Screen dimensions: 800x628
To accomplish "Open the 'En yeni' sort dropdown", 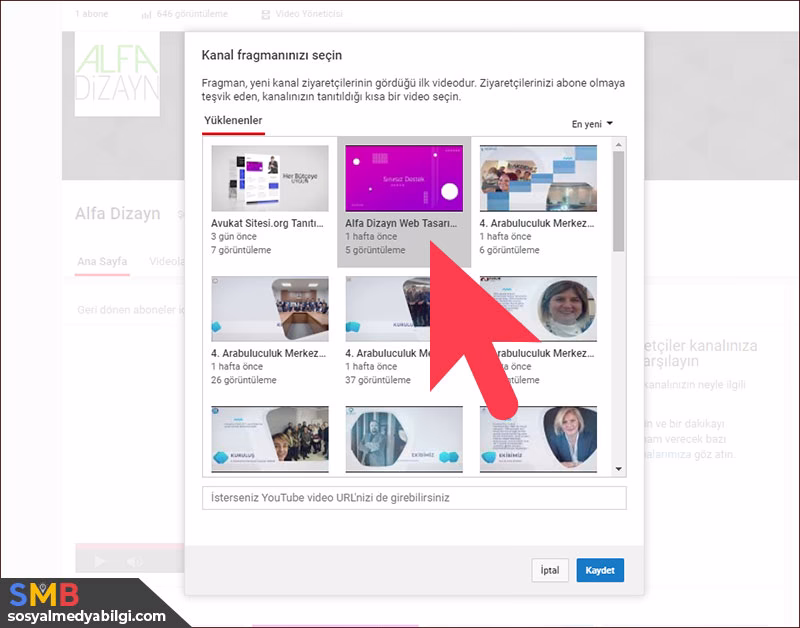I will 592,124.
